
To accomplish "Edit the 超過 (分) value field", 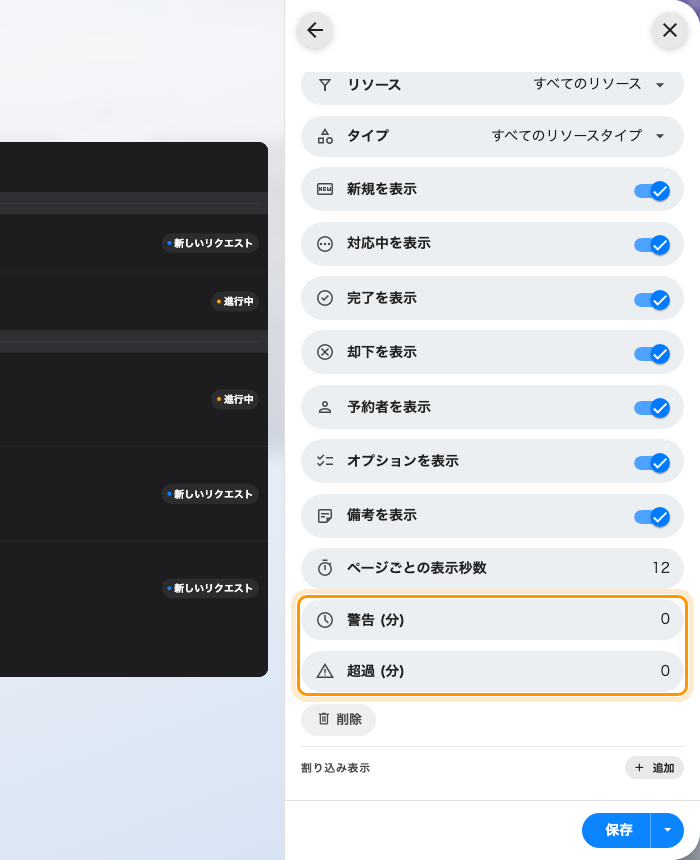I will pyautogui.click(x=665, y=671).
